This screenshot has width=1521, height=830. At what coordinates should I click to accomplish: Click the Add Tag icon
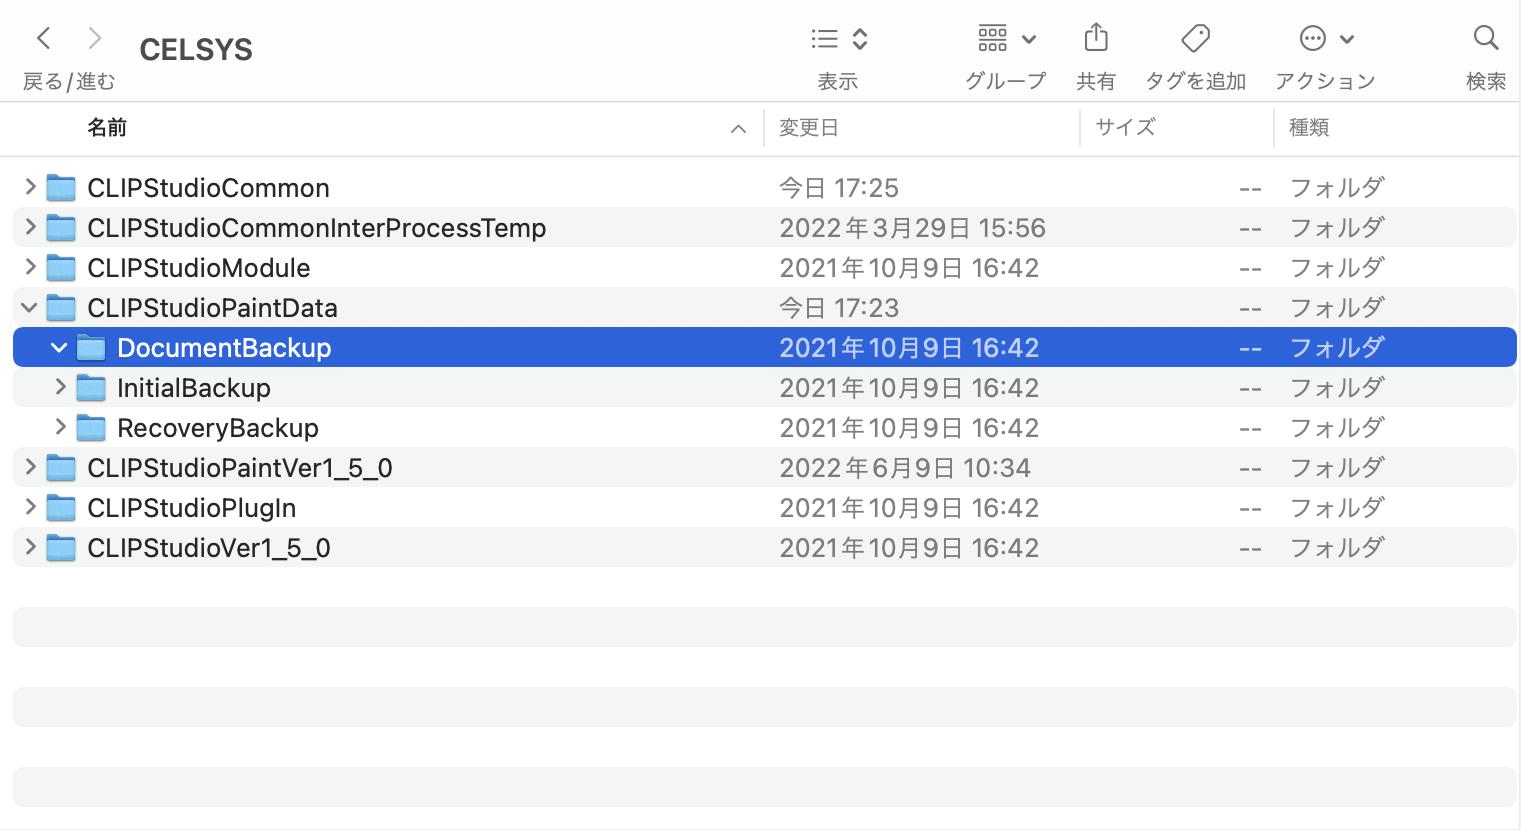tap(1195, 39)
